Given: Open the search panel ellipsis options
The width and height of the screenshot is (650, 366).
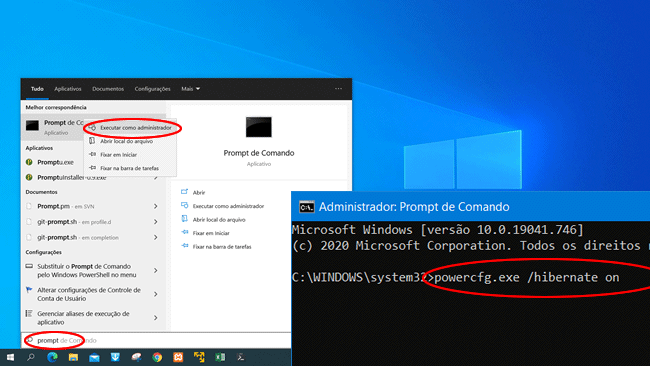Looking at the screenshot, I should [x=338, y=88].
